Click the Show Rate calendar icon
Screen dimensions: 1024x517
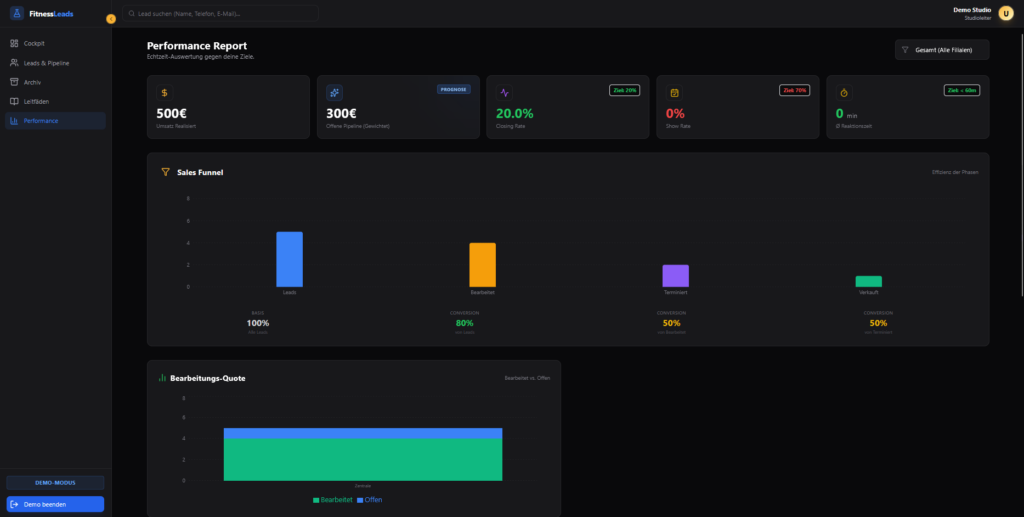(x=674, y=92)
